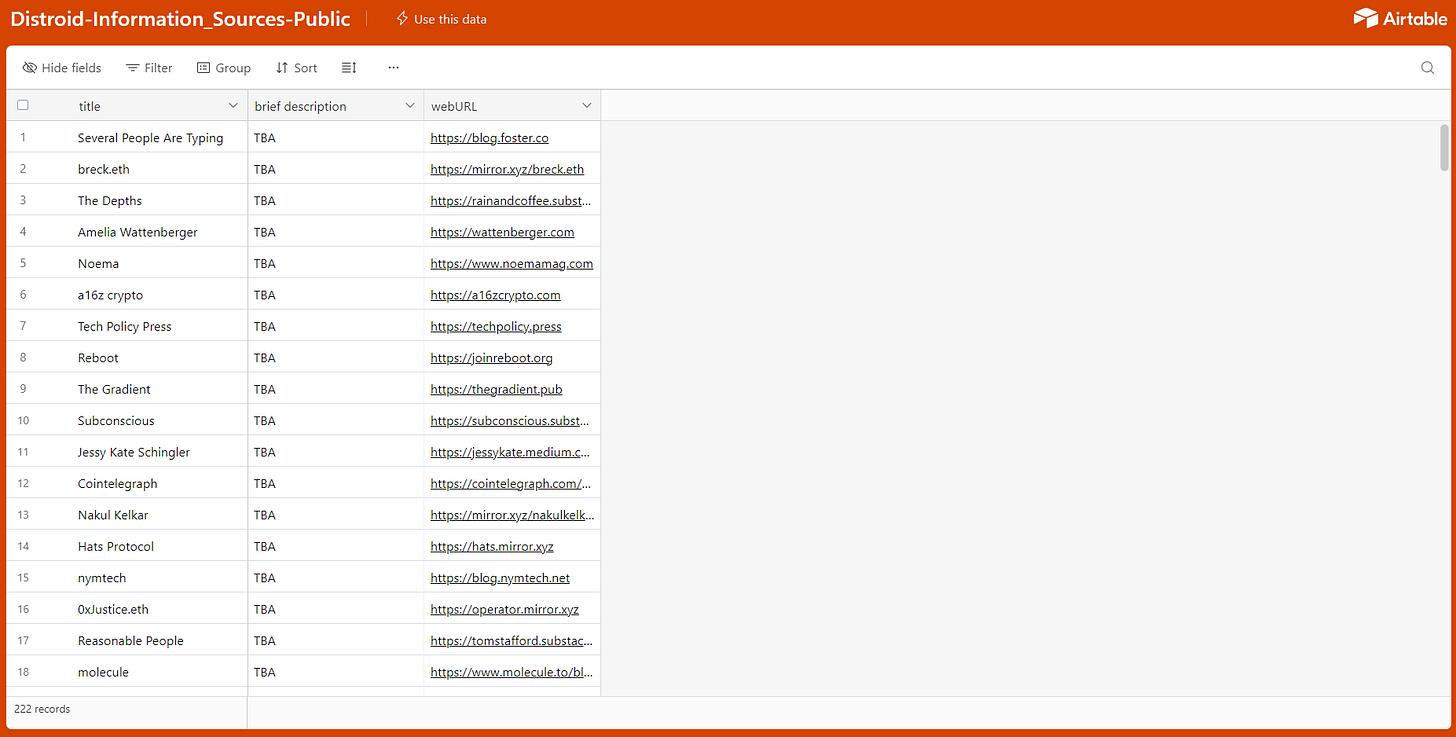The width and height of the screenshot is (1456, 737).
Task: Open the cointelegraph.com link
Action: point(512,483)
